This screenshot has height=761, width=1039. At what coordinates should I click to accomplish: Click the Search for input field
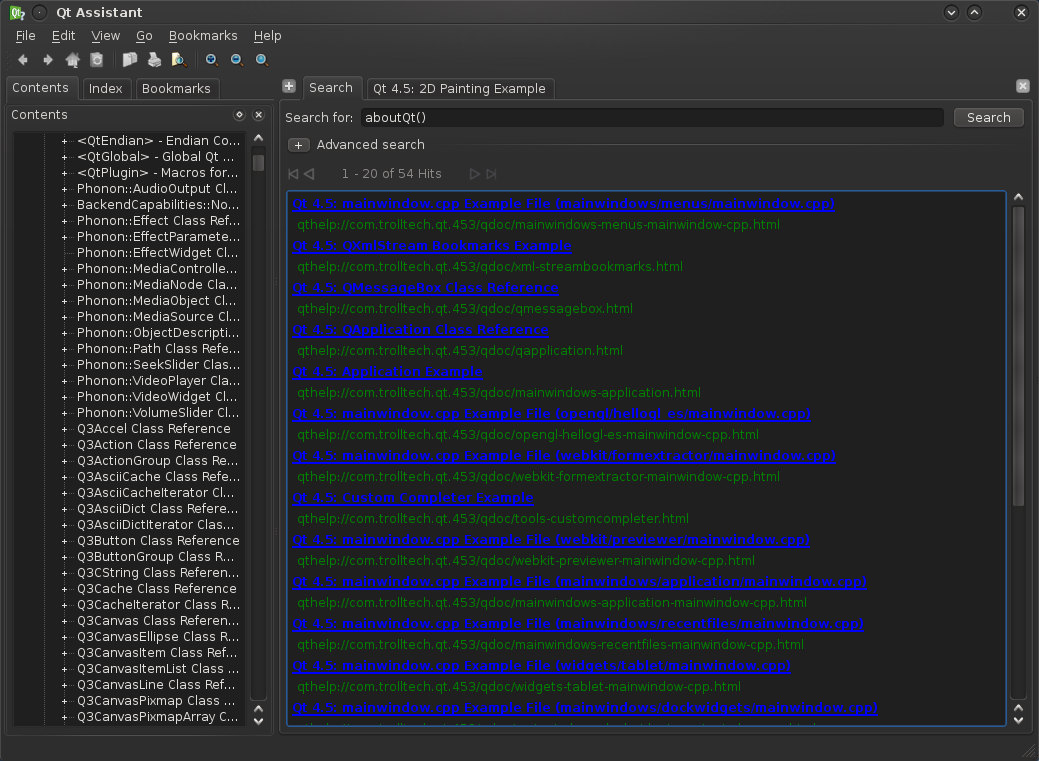652,117
